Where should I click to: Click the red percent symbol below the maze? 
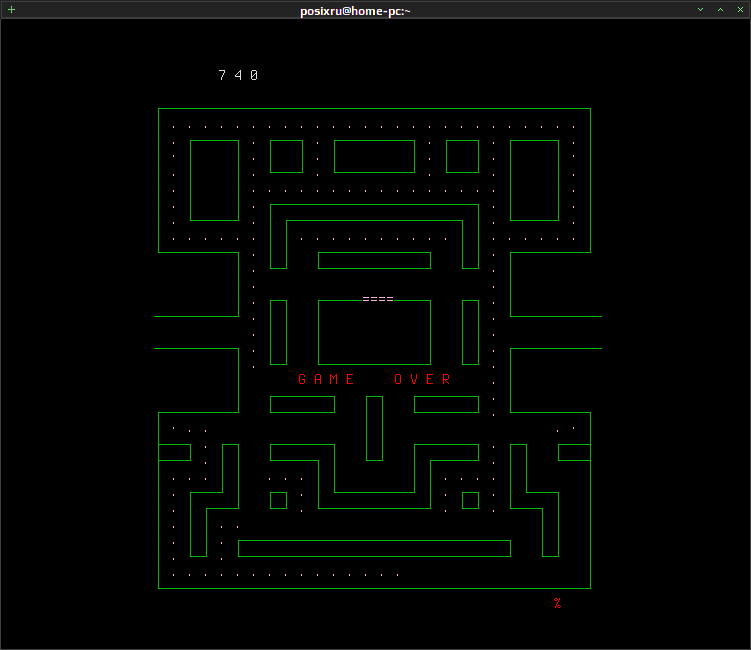pos(558,603)
